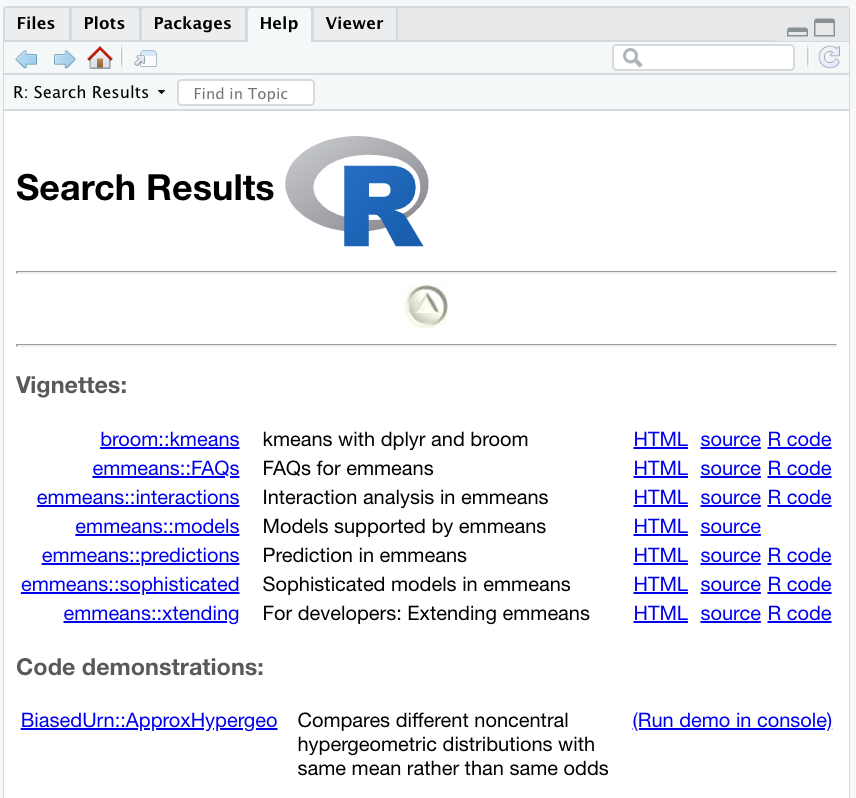The image size is (856, 798).
Task: Open the R: Search Results dropdown
Action: tap(90, 93)
